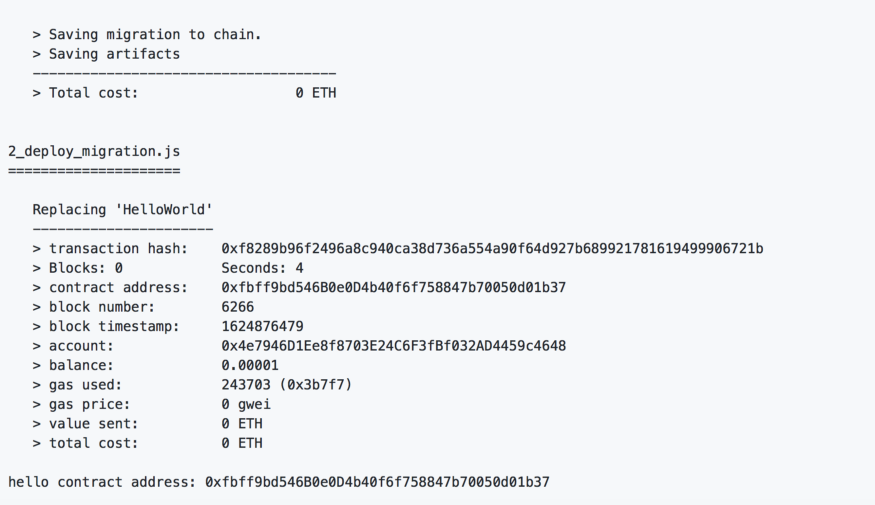Click the balance value 0.00001

[x=250, y=365]
